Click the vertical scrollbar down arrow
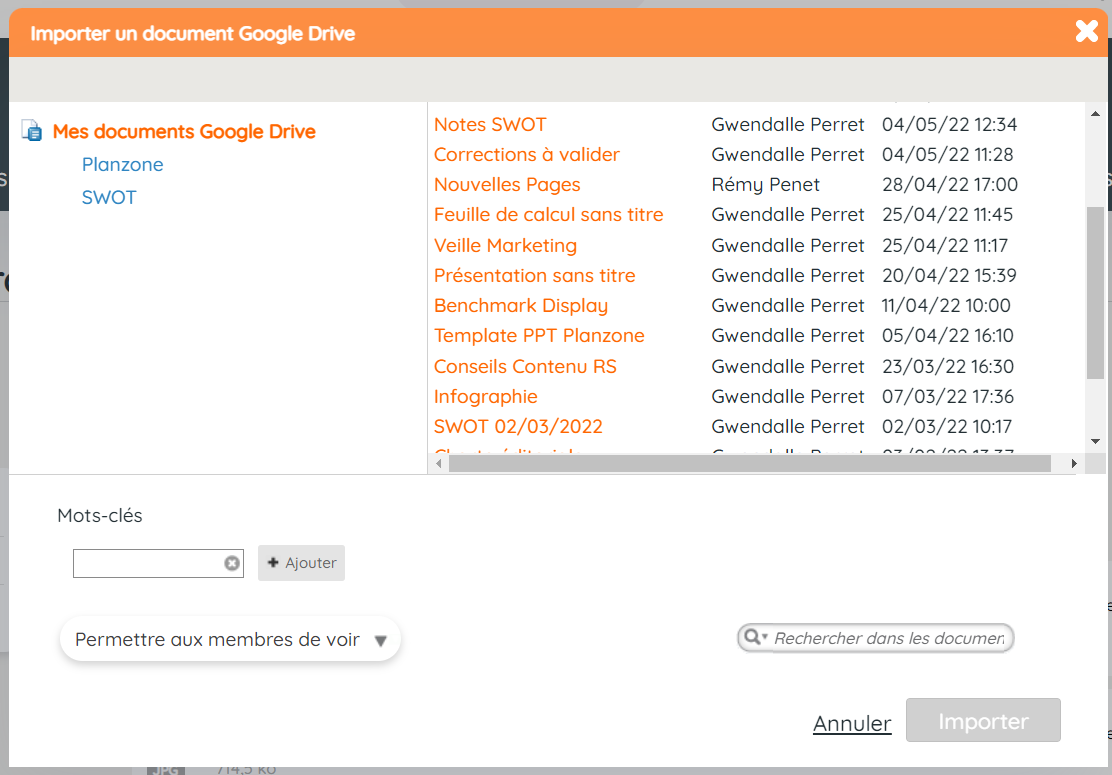Screen dimensions: 1112x775 pos(1095,441)
